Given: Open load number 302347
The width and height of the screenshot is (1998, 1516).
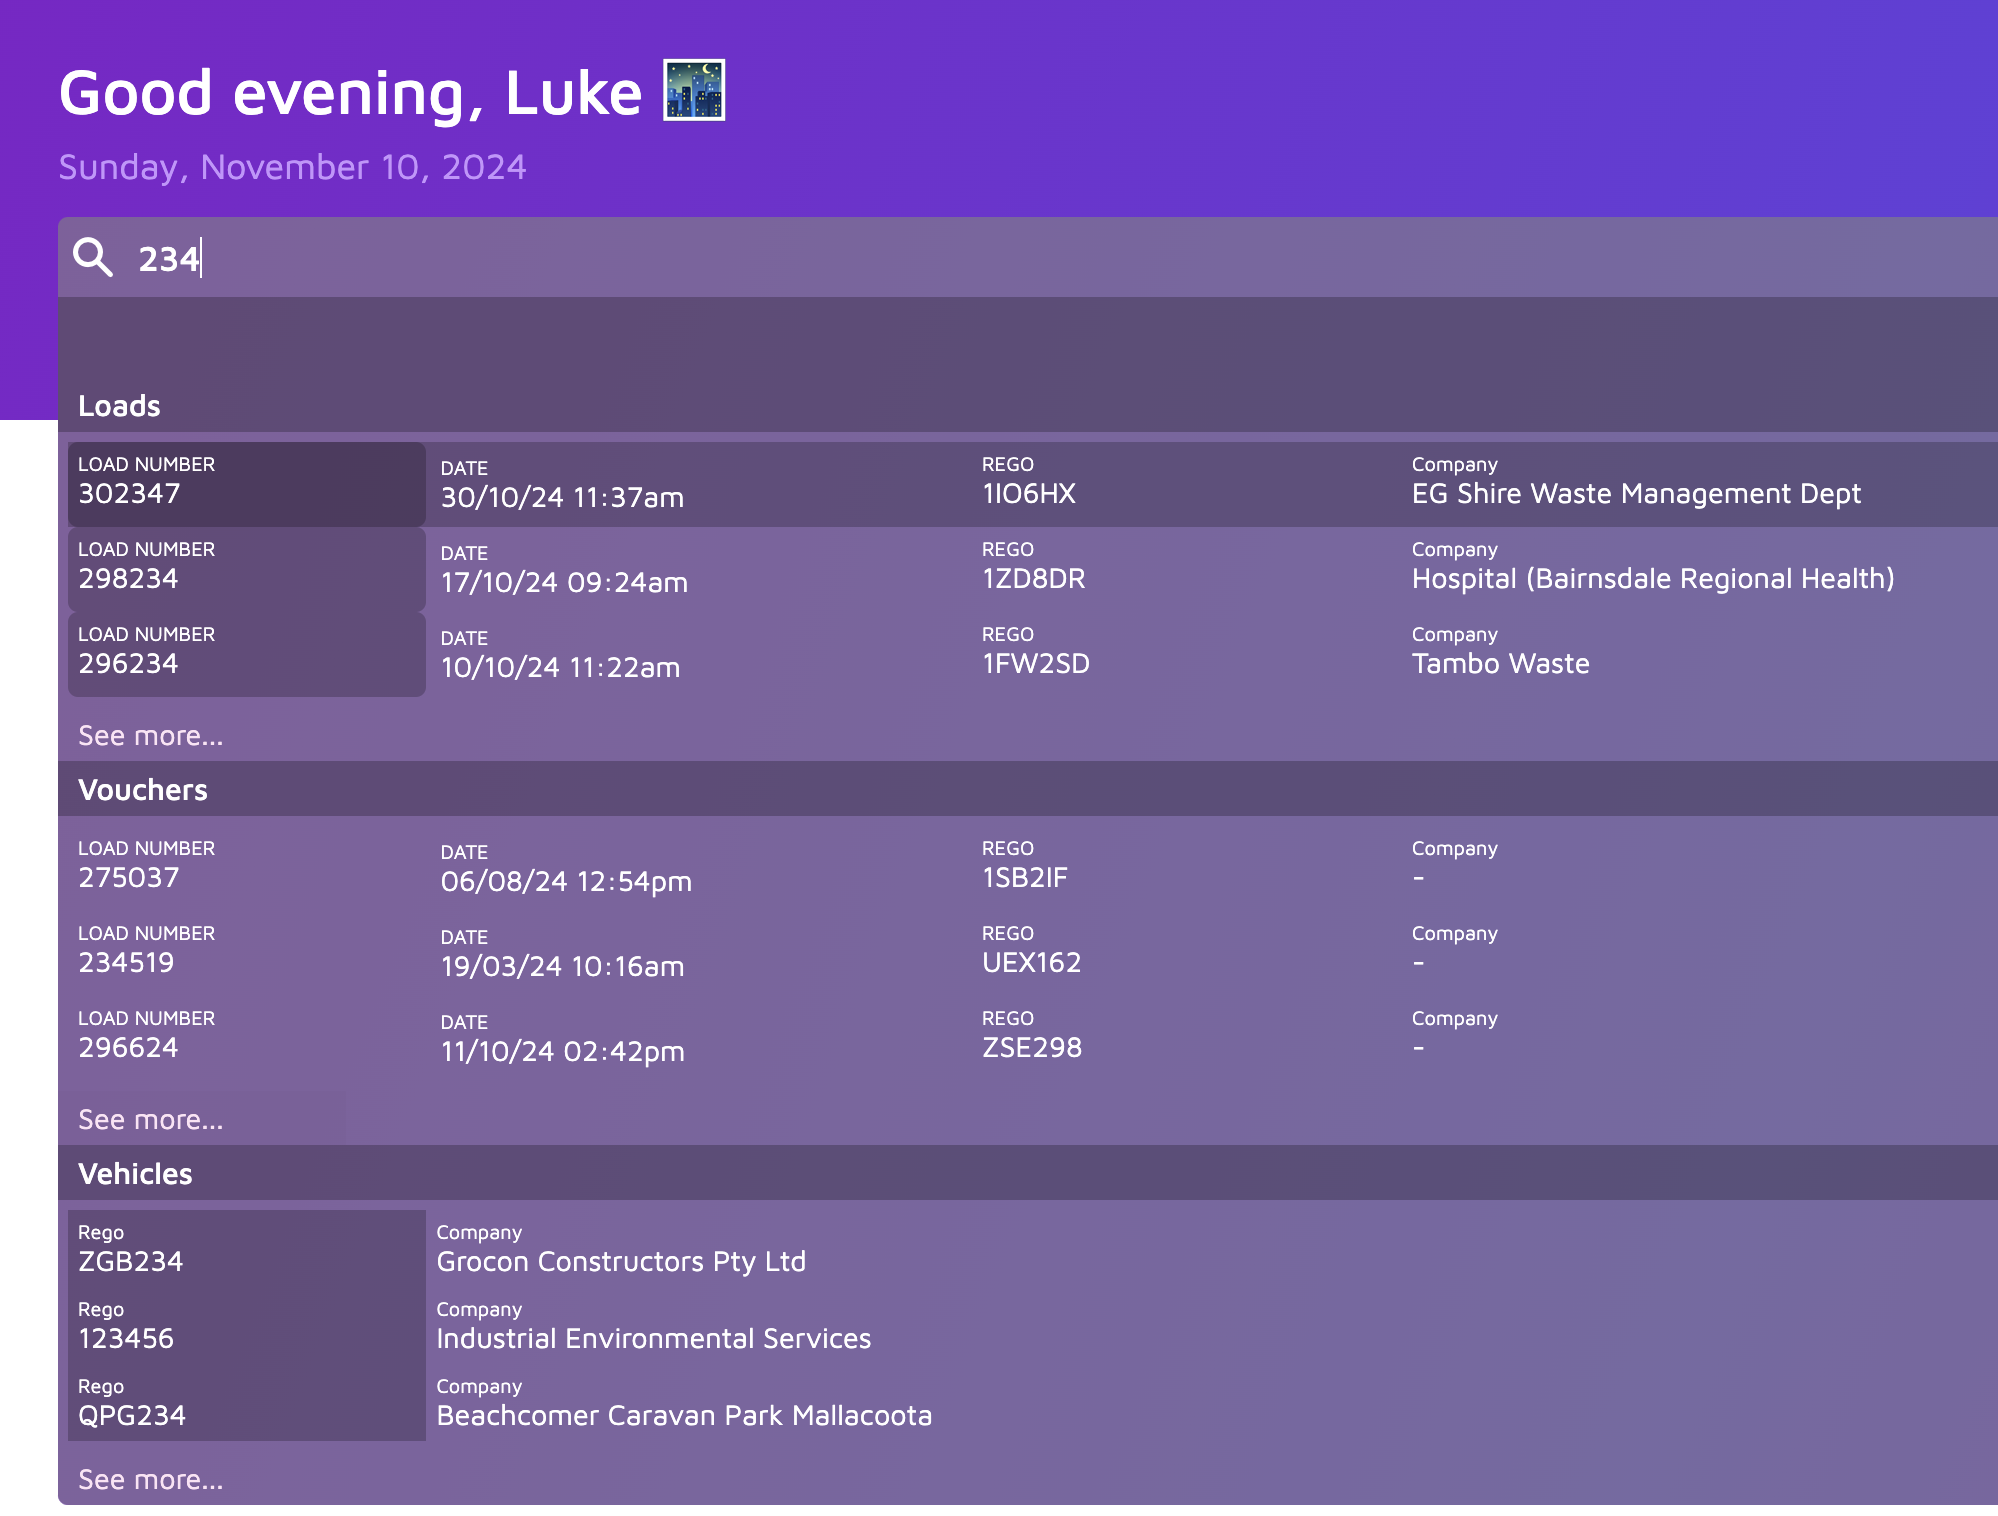Looking at the screenshot, I should tap(246, 484).
